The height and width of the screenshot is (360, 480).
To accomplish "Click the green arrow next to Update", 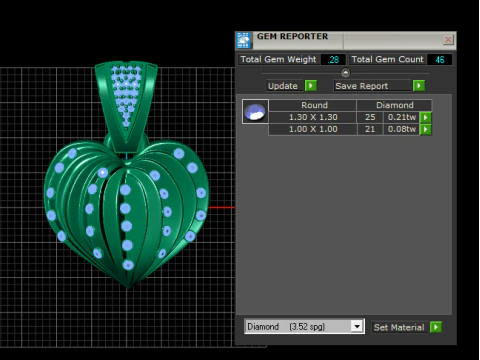I will click(x=311, y=86).
